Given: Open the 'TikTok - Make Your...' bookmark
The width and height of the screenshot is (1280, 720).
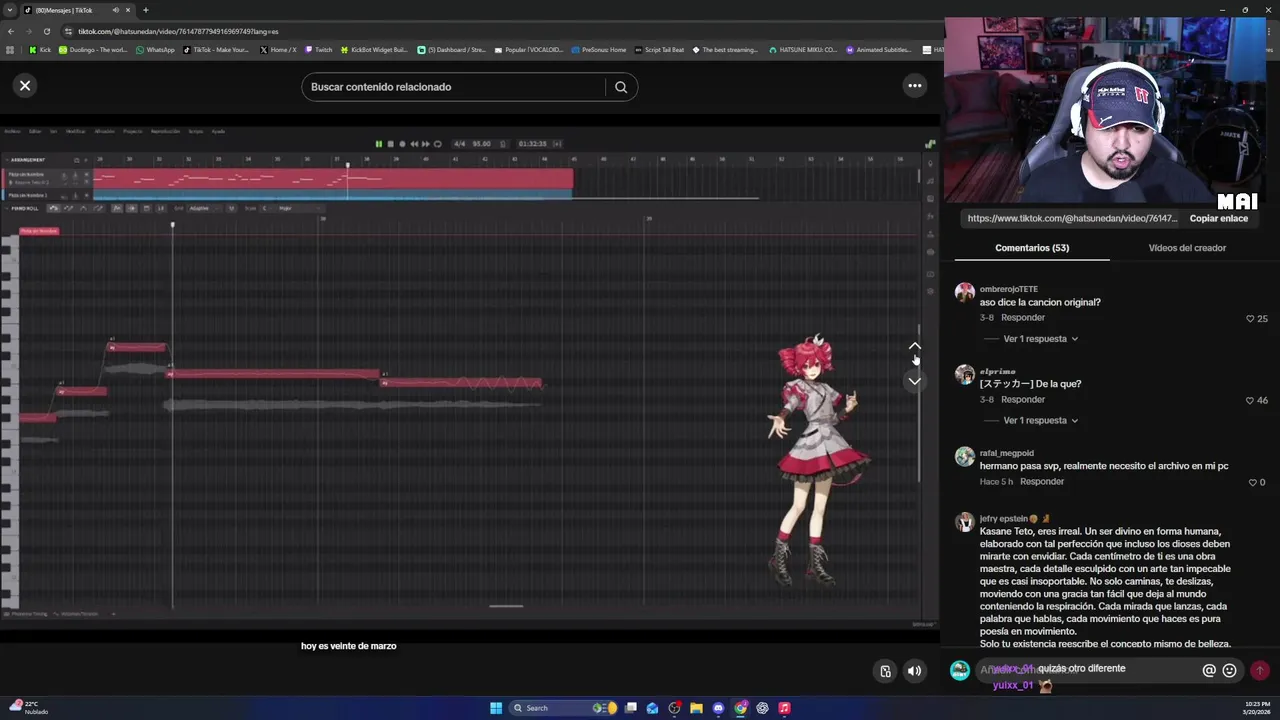Looking at the screenshot, I should 216,50.
